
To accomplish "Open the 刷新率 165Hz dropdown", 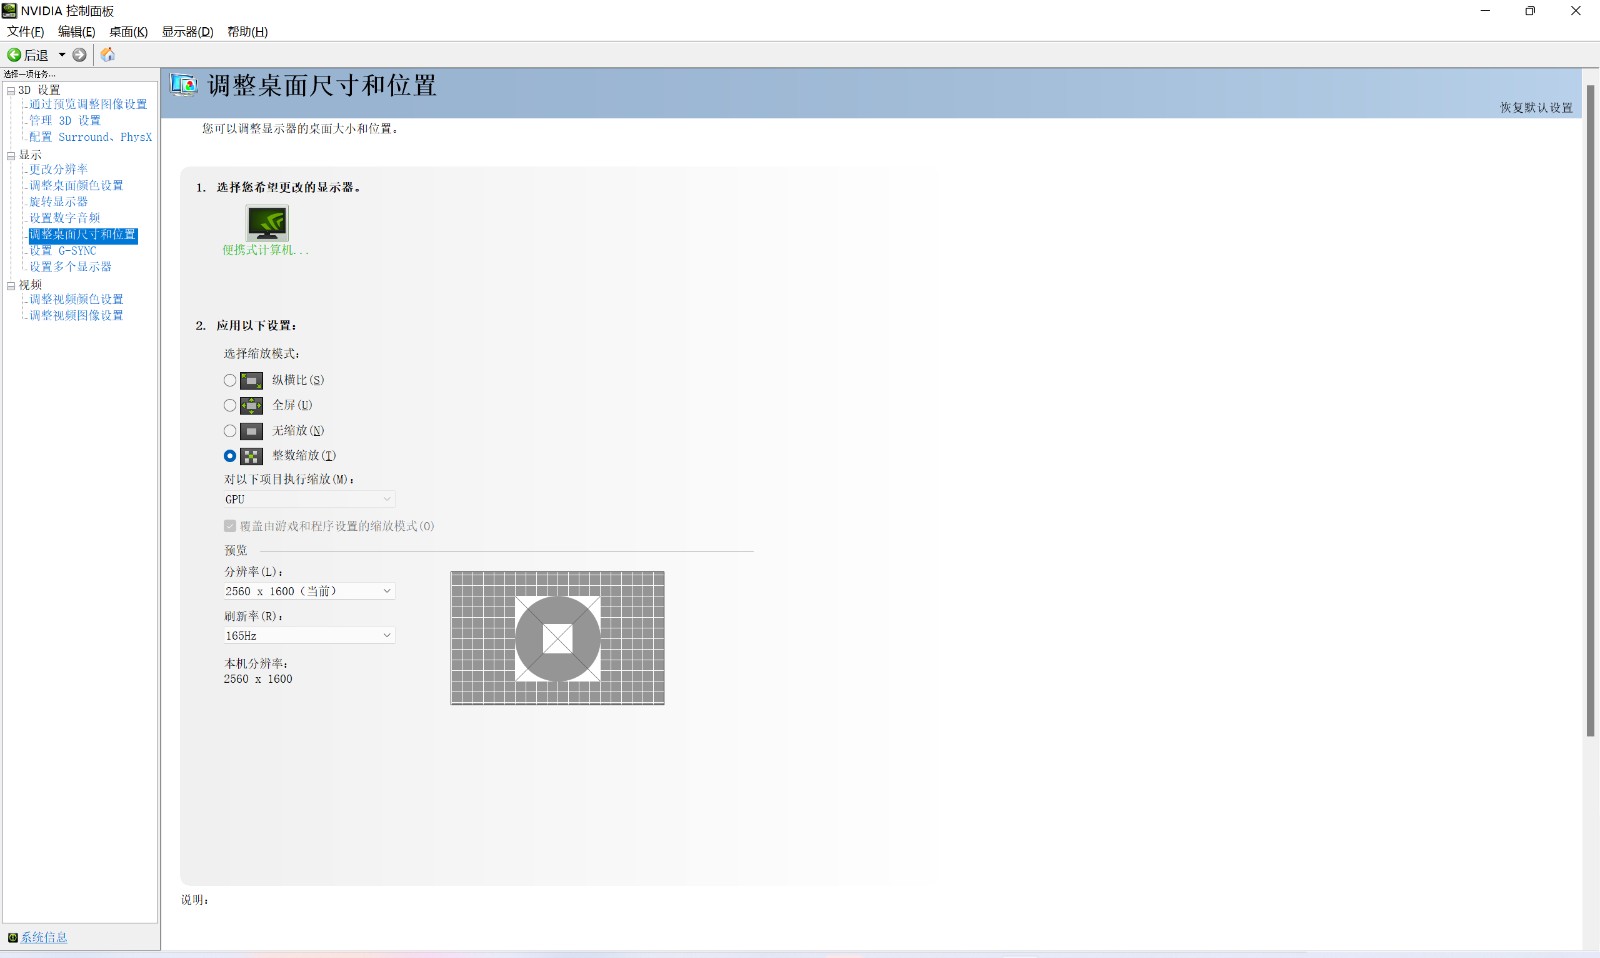I will pyautogui.click(x=309, y=635).
